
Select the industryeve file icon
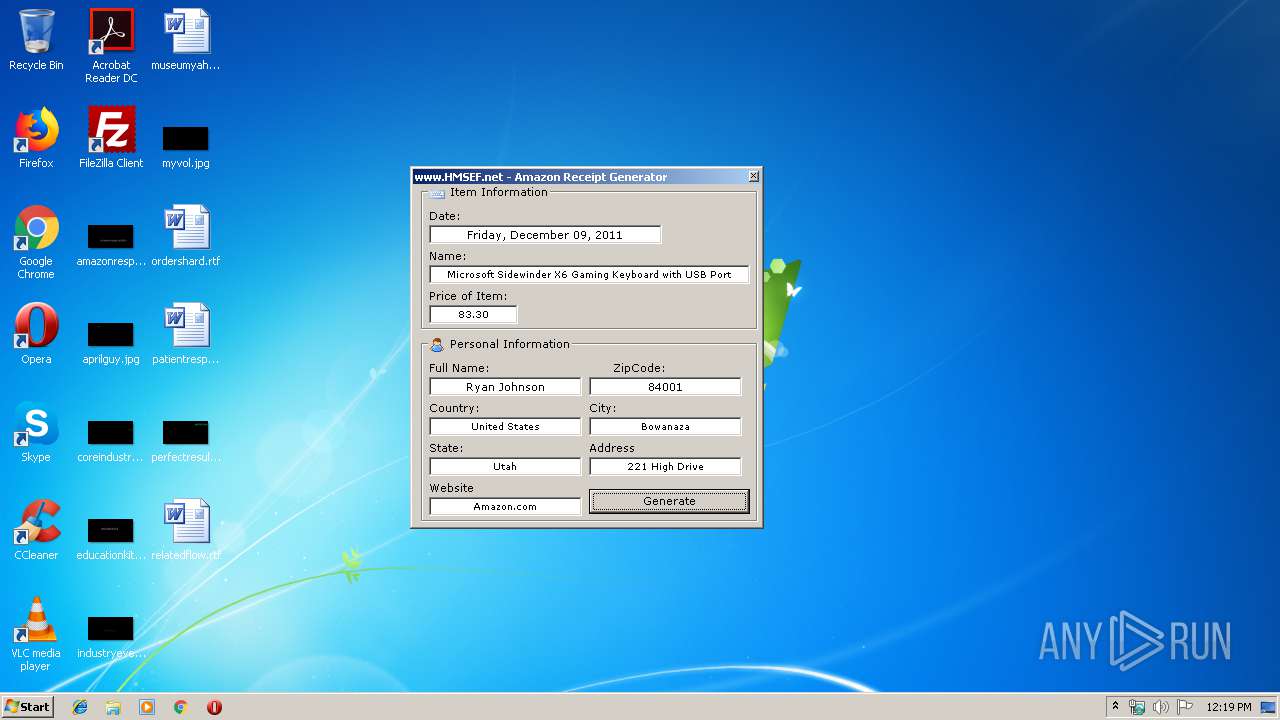click(111, 636)
